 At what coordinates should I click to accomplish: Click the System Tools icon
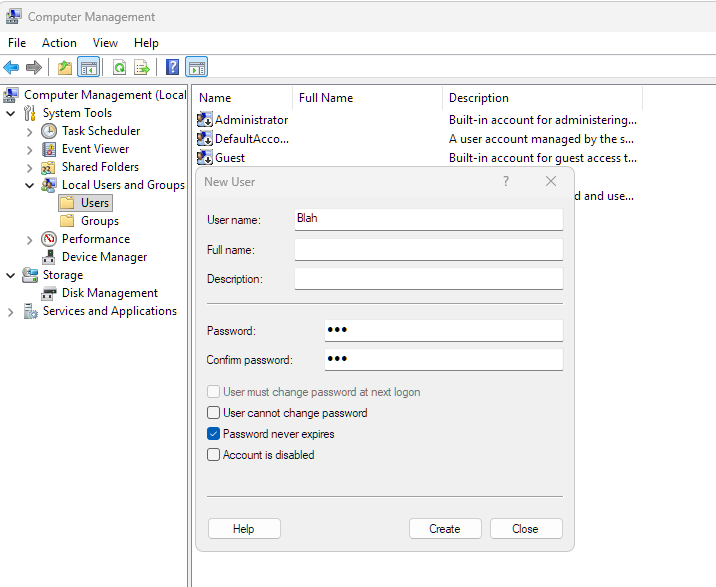point(30,113)
